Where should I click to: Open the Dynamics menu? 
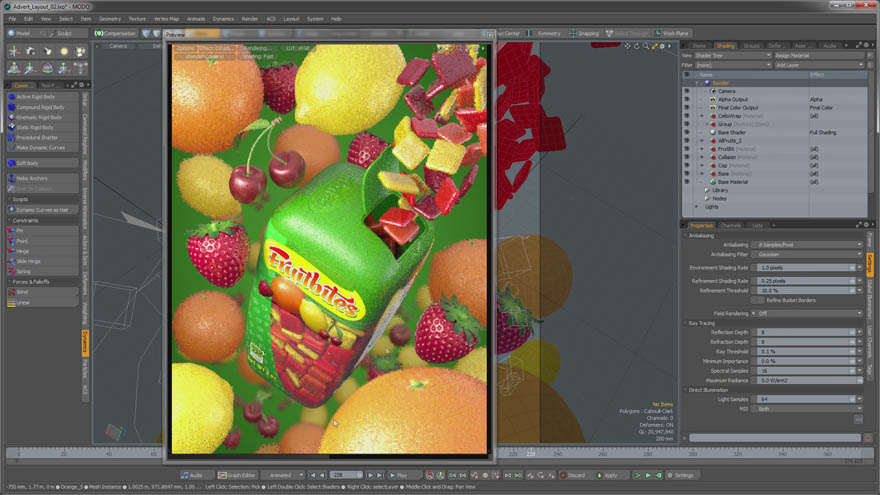coord(223,19)
